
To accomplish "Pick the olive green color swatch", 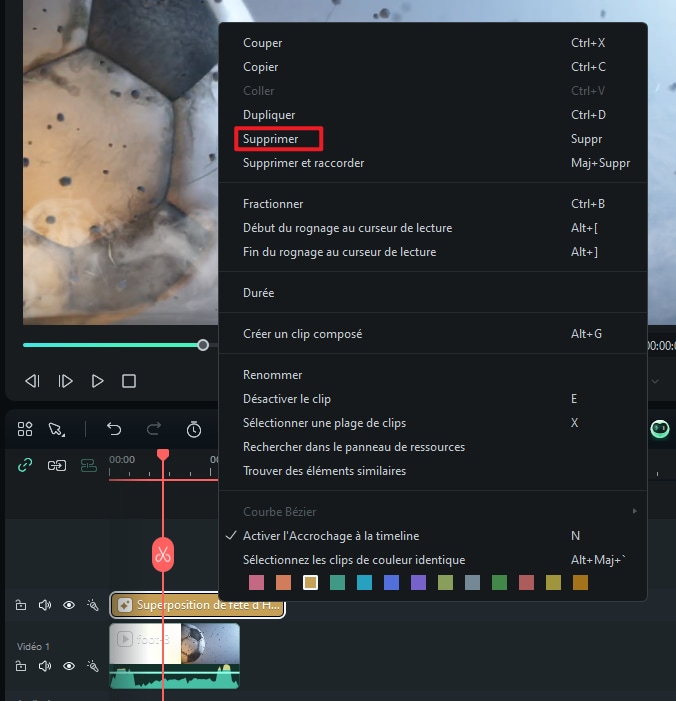I will point(445,583).
